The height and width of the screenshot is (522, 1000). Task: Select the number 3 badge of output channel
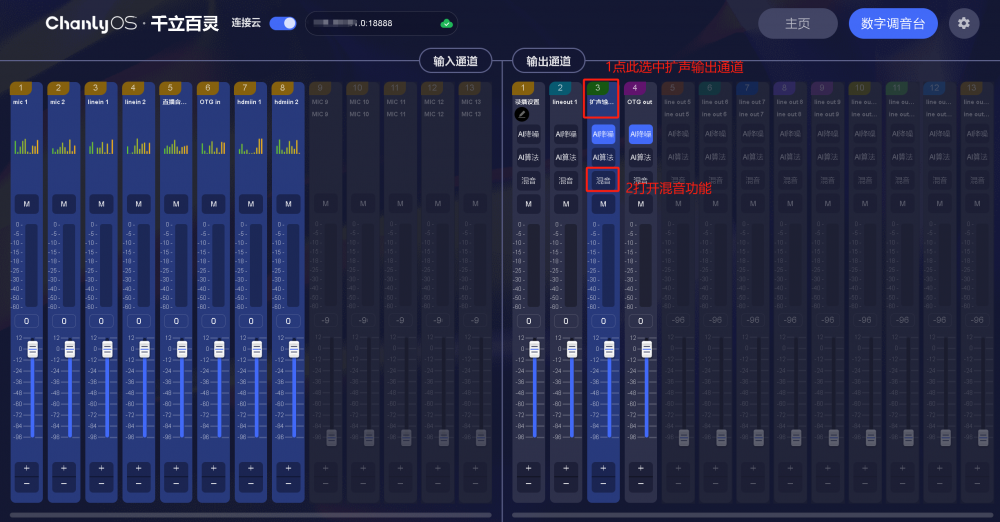point(599,88)
